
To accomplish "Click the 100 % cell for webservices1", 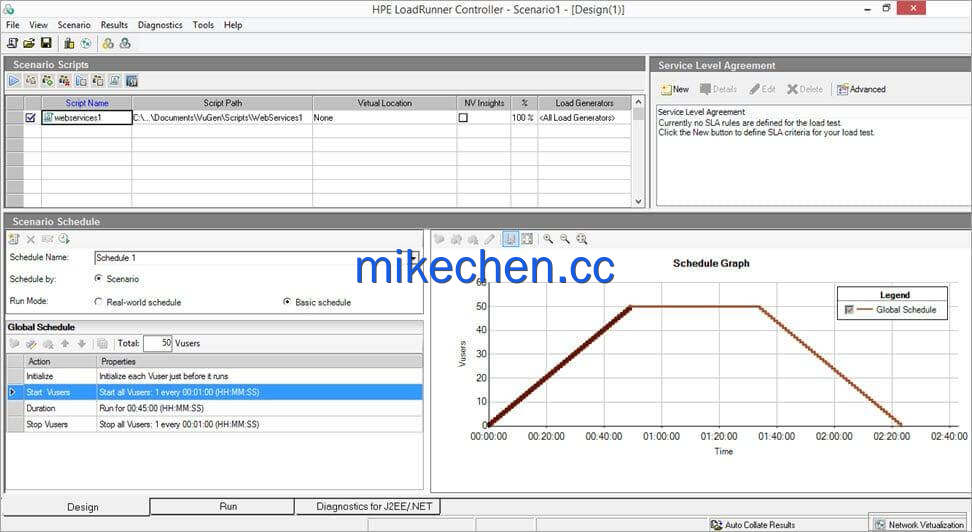I will pyautogui.click(x=523, y=117).
